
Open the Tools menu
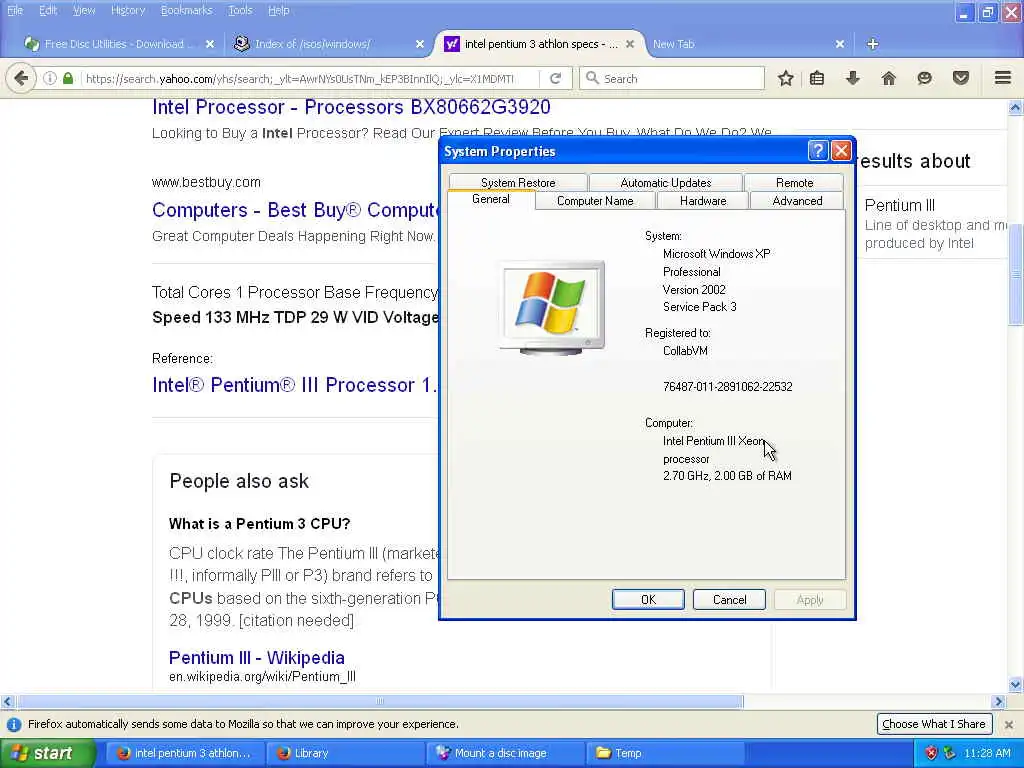coord(240,10)
